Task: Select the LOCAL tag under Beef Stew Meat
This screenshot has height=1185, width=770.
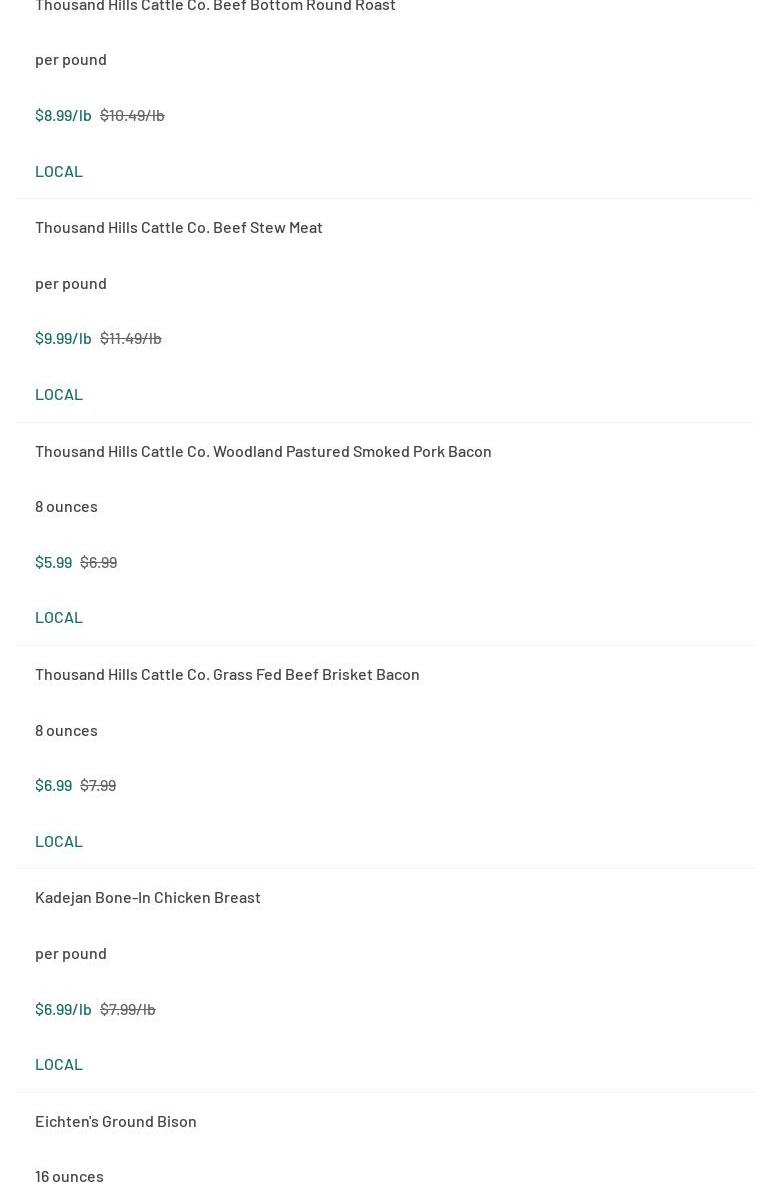Action: coord(59,394)
